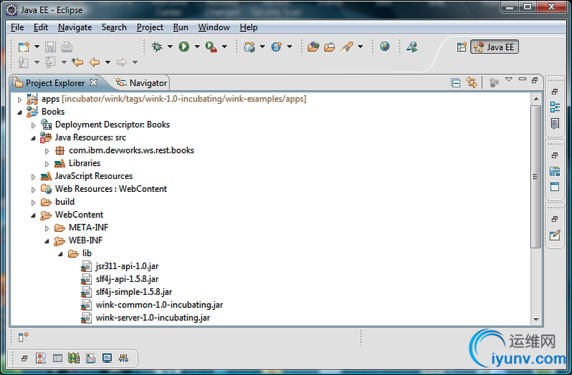
Task: Open the Project Explorer View Menu triangle
Action: (509, 79)
